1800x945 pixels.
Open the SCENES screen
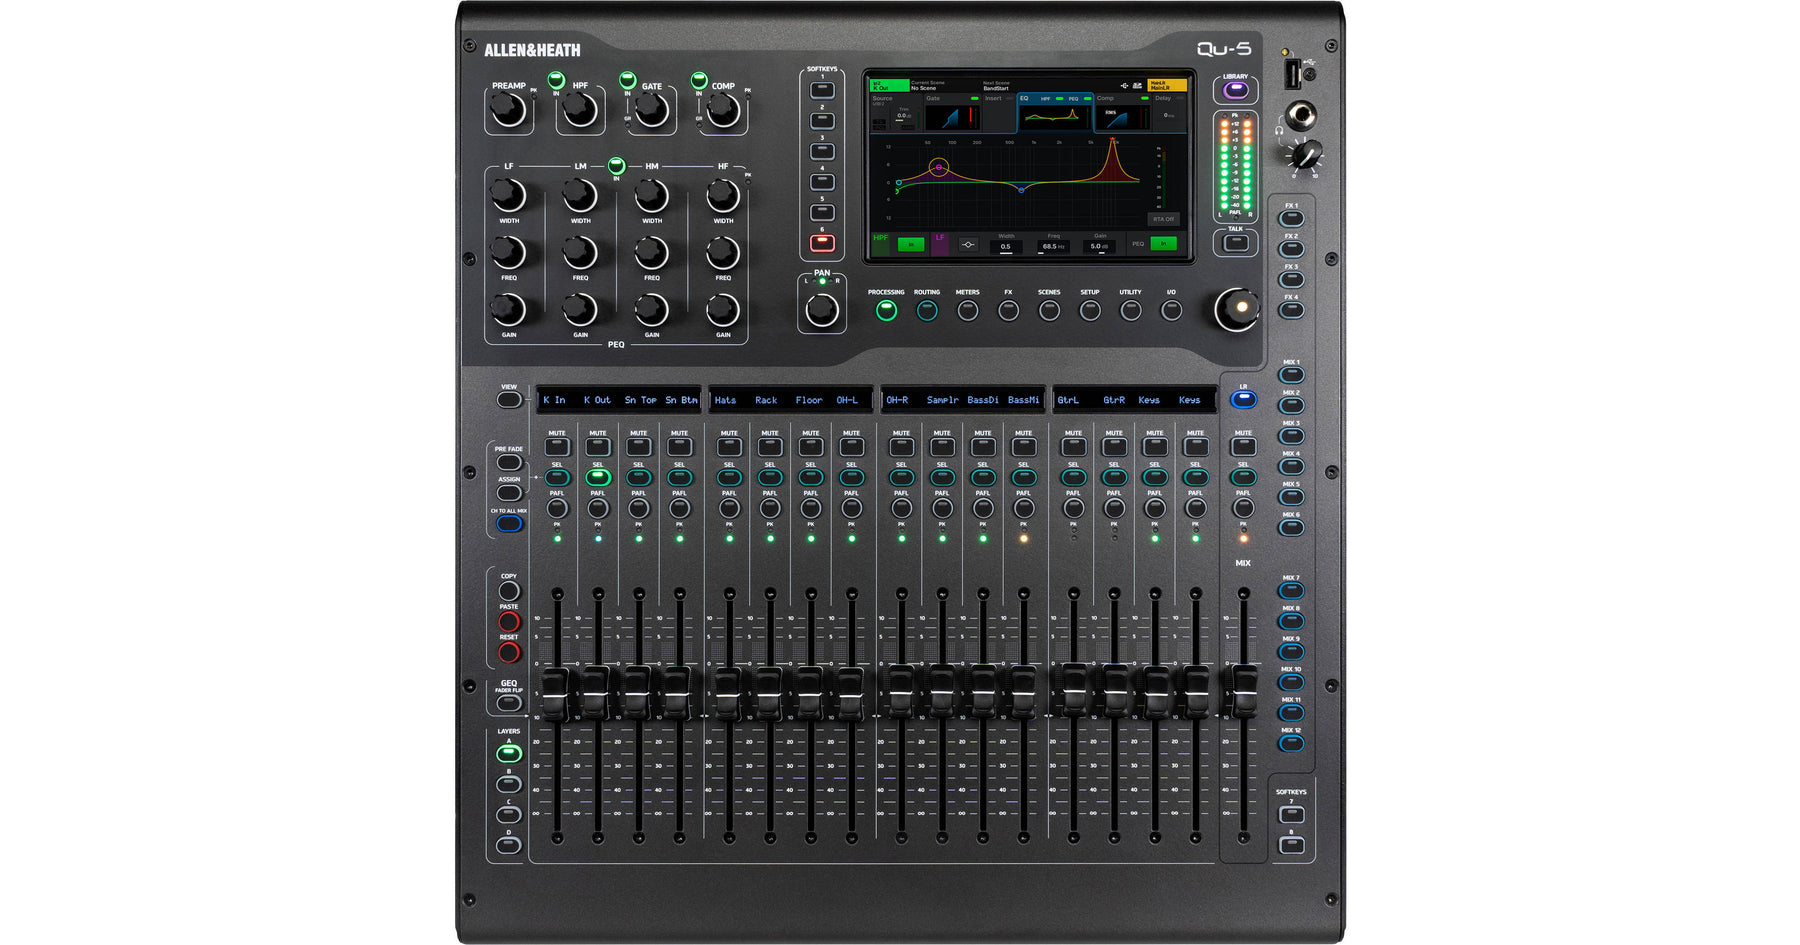[1050, 310]
